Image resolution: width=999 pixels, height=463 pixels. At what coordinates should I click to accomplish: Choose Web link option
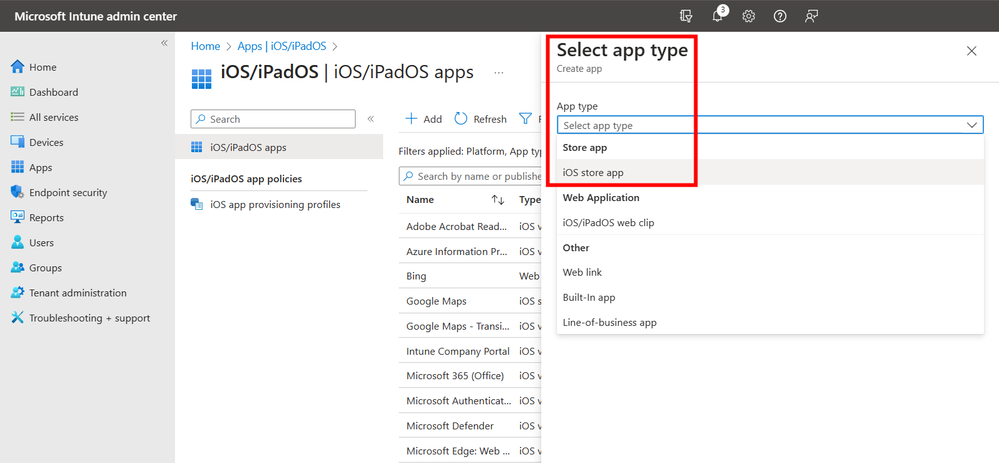(770, 273)
